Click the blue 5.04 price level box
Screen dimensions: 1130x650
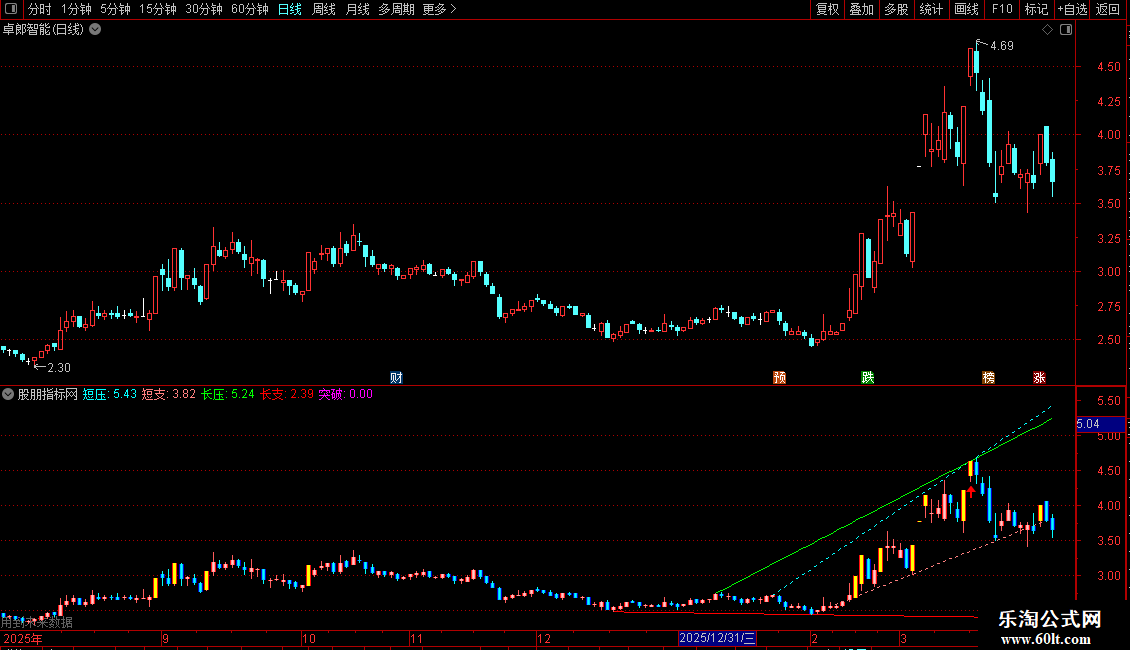pyautogui.click(x=1100, y=424)
